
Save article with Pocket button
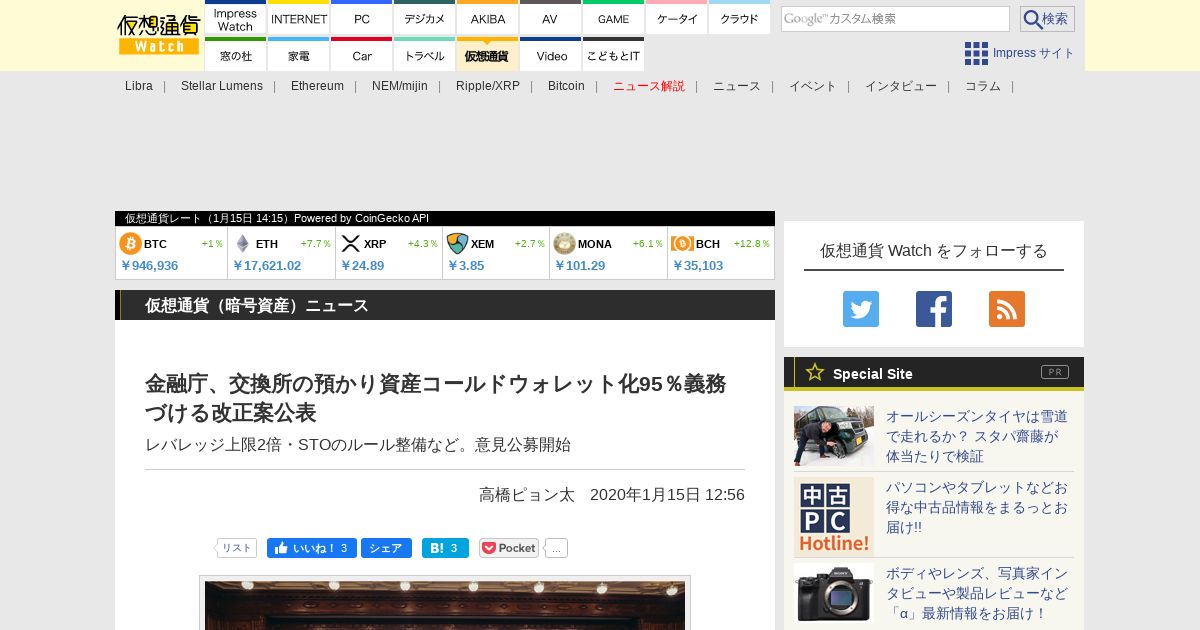click(x=509, y=548)
